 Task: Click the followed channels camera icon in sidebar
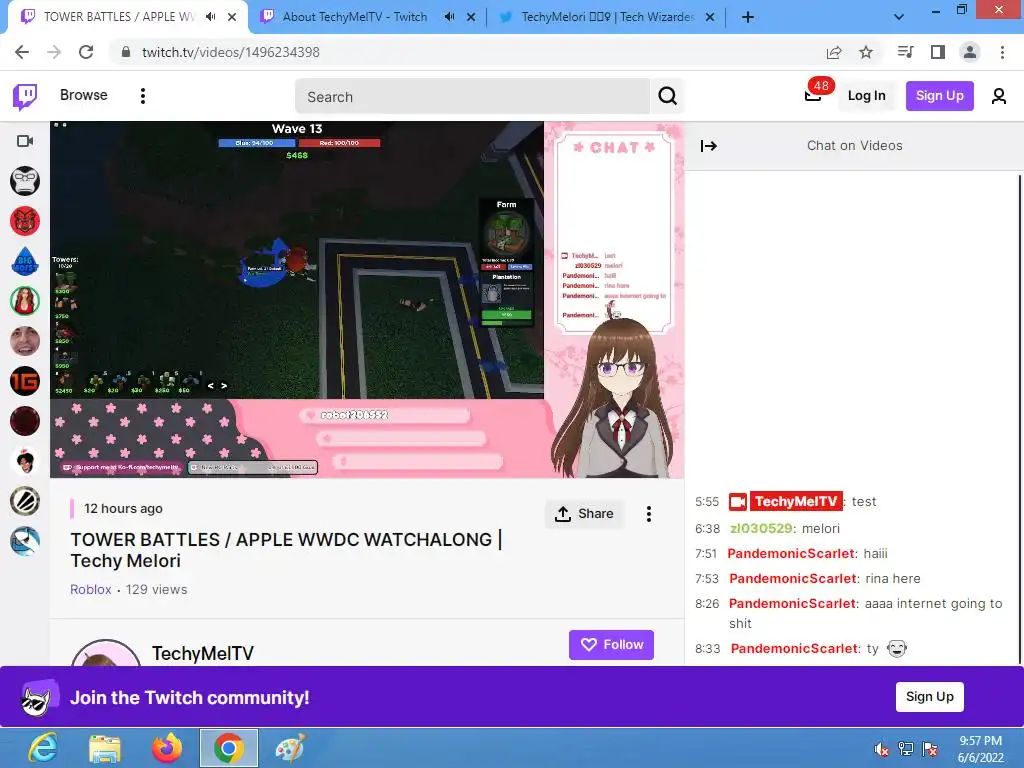point(25,141)
